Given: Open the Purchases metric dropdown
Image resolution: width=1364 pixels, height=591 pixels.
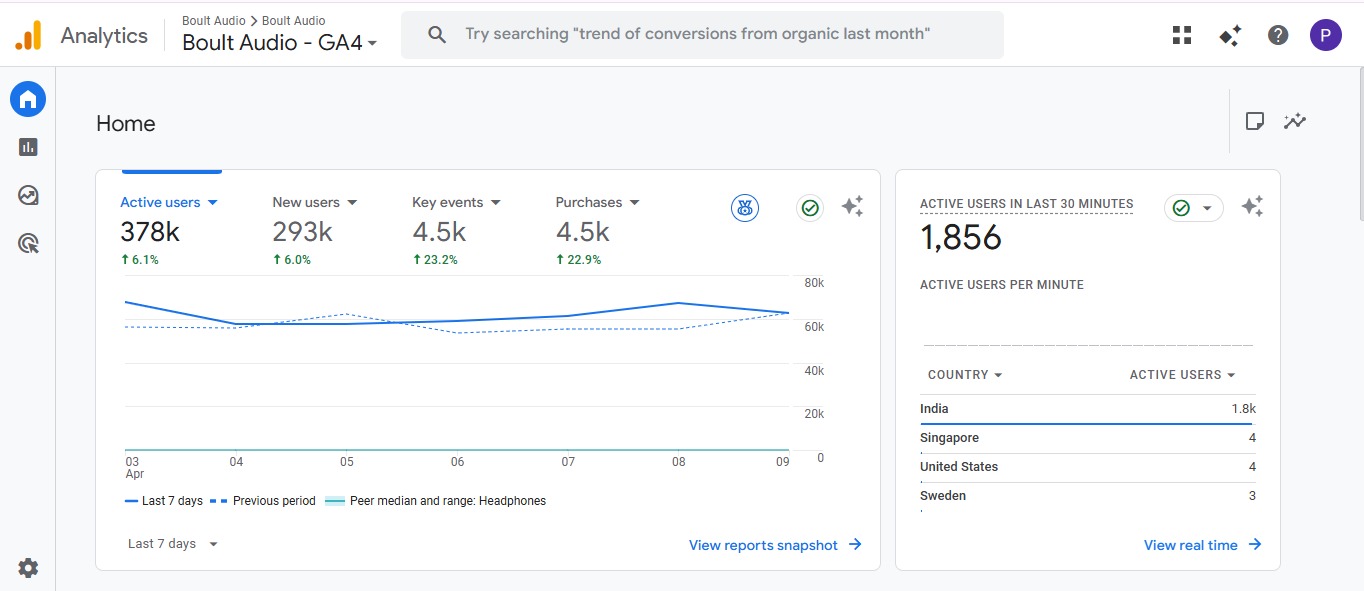Looking at the screenshot, I should [598, 202].
